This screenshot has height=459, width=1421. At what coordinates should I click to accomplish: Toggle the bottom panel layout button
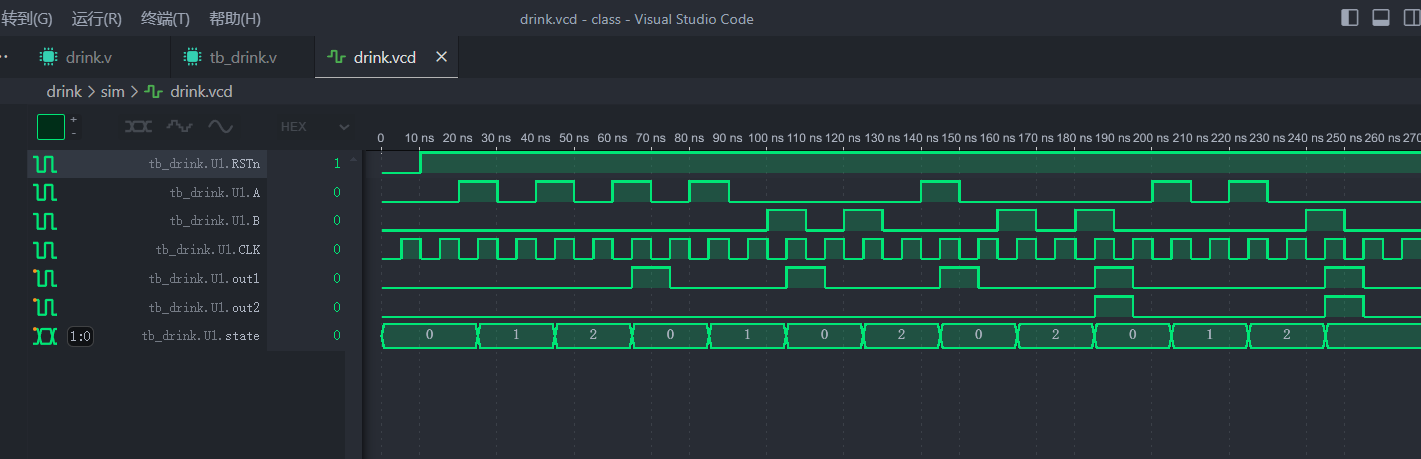tap(1381, 18)
